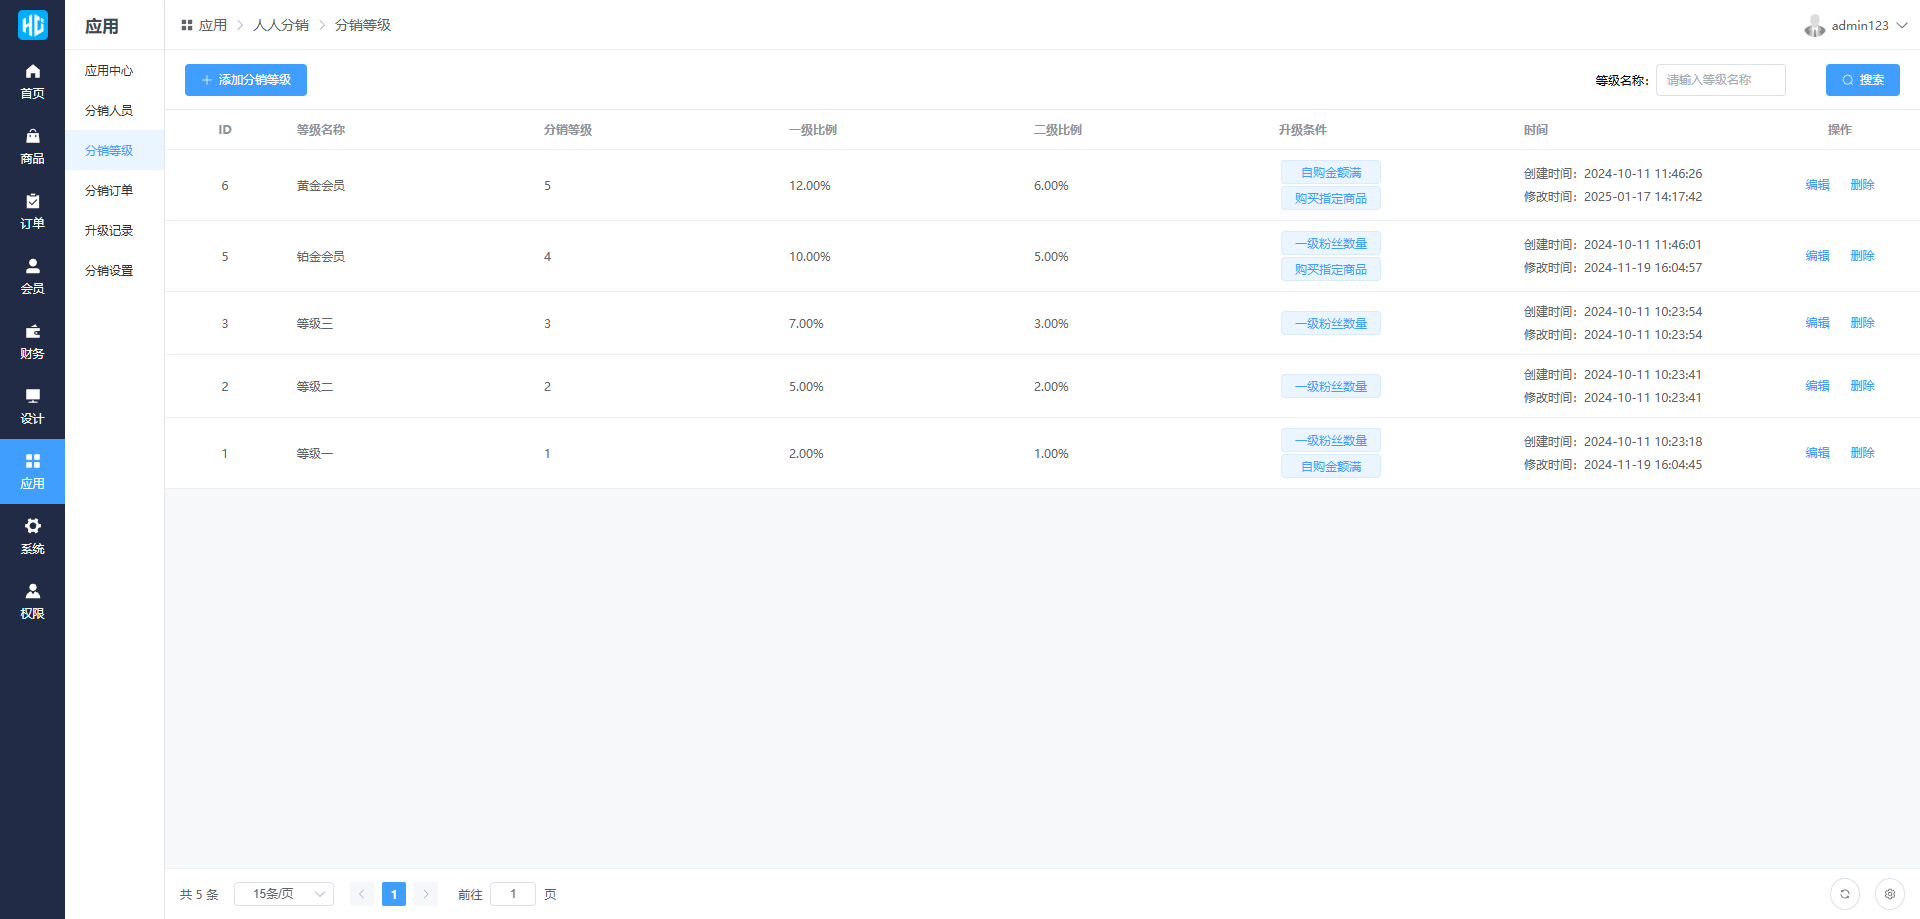Screen dimensions: 1920x919
Task: Open 升级记录 menu item
Action: [x=109, y=231]
